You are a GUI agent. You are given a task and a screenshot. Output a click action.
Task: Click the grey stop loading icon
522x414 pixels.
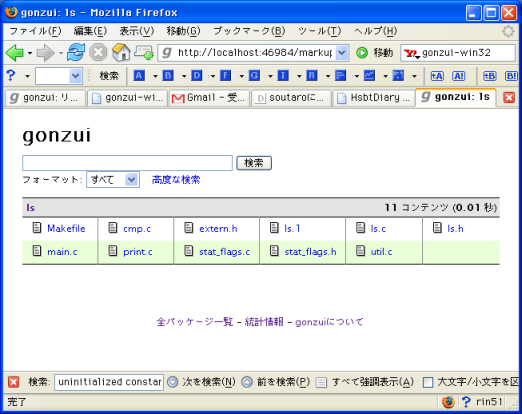(x=98, y=52)
